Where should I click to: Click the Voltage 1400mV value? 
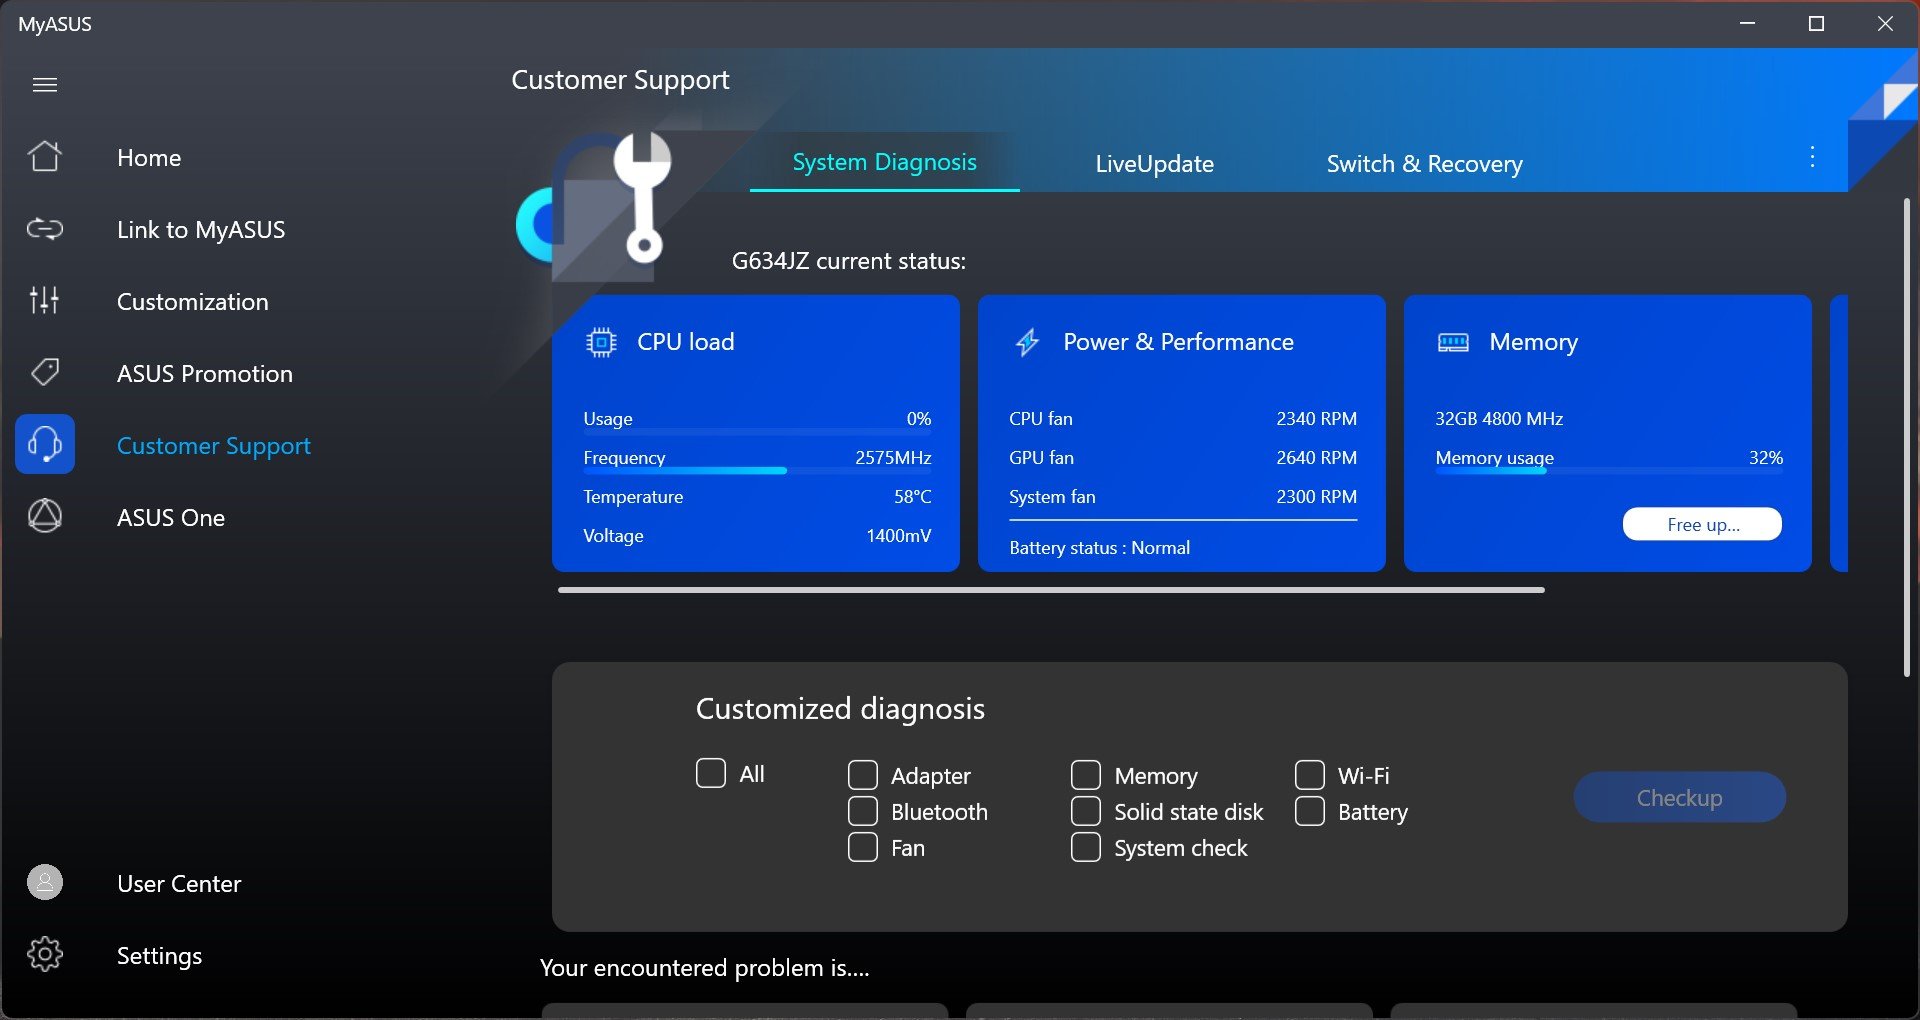click(898, 536)
